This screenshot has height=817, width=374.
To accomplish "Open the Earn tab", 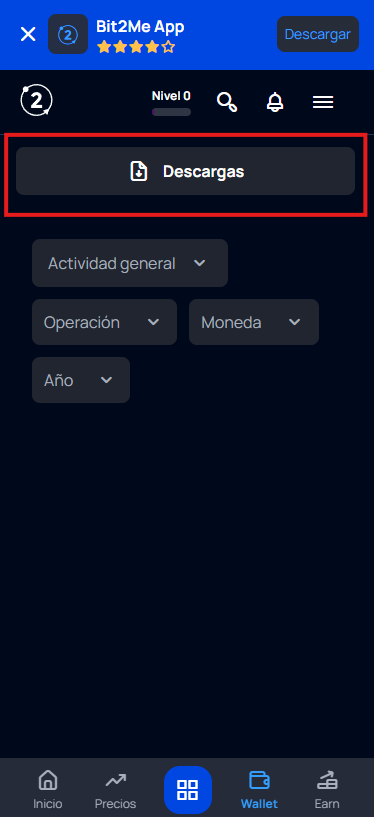I will point(327,790).
